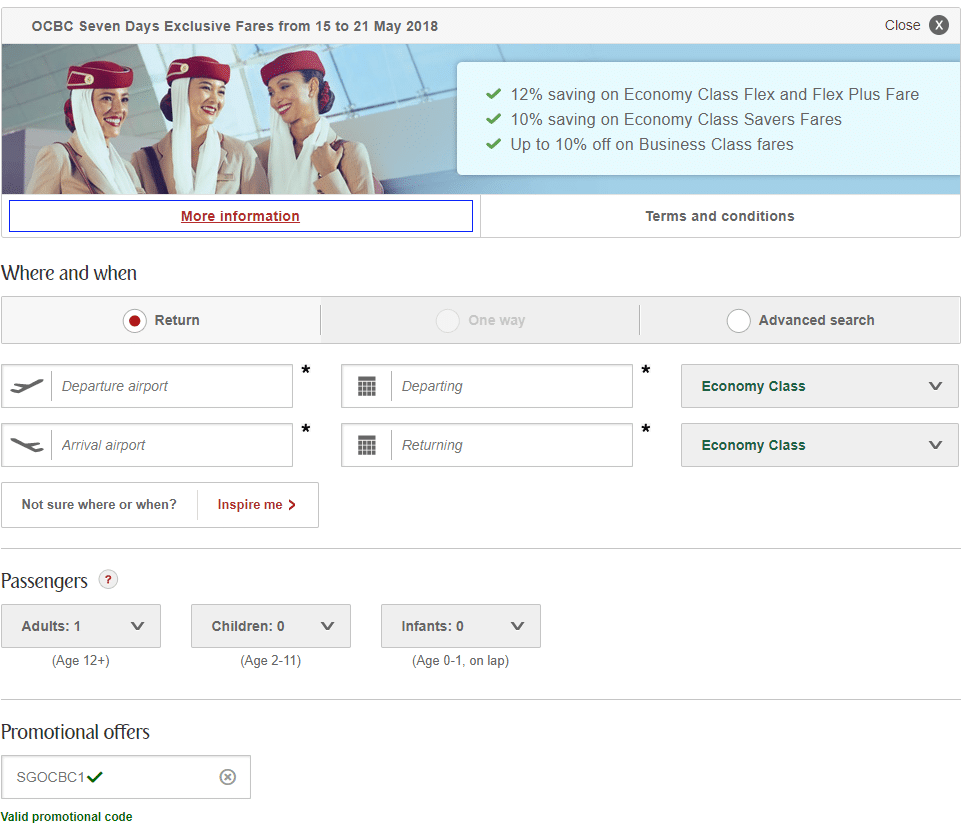Click the arrival airplane icon
Image resolution: width=964 pixels, height=832 pixels.
(x=27, y=445)
